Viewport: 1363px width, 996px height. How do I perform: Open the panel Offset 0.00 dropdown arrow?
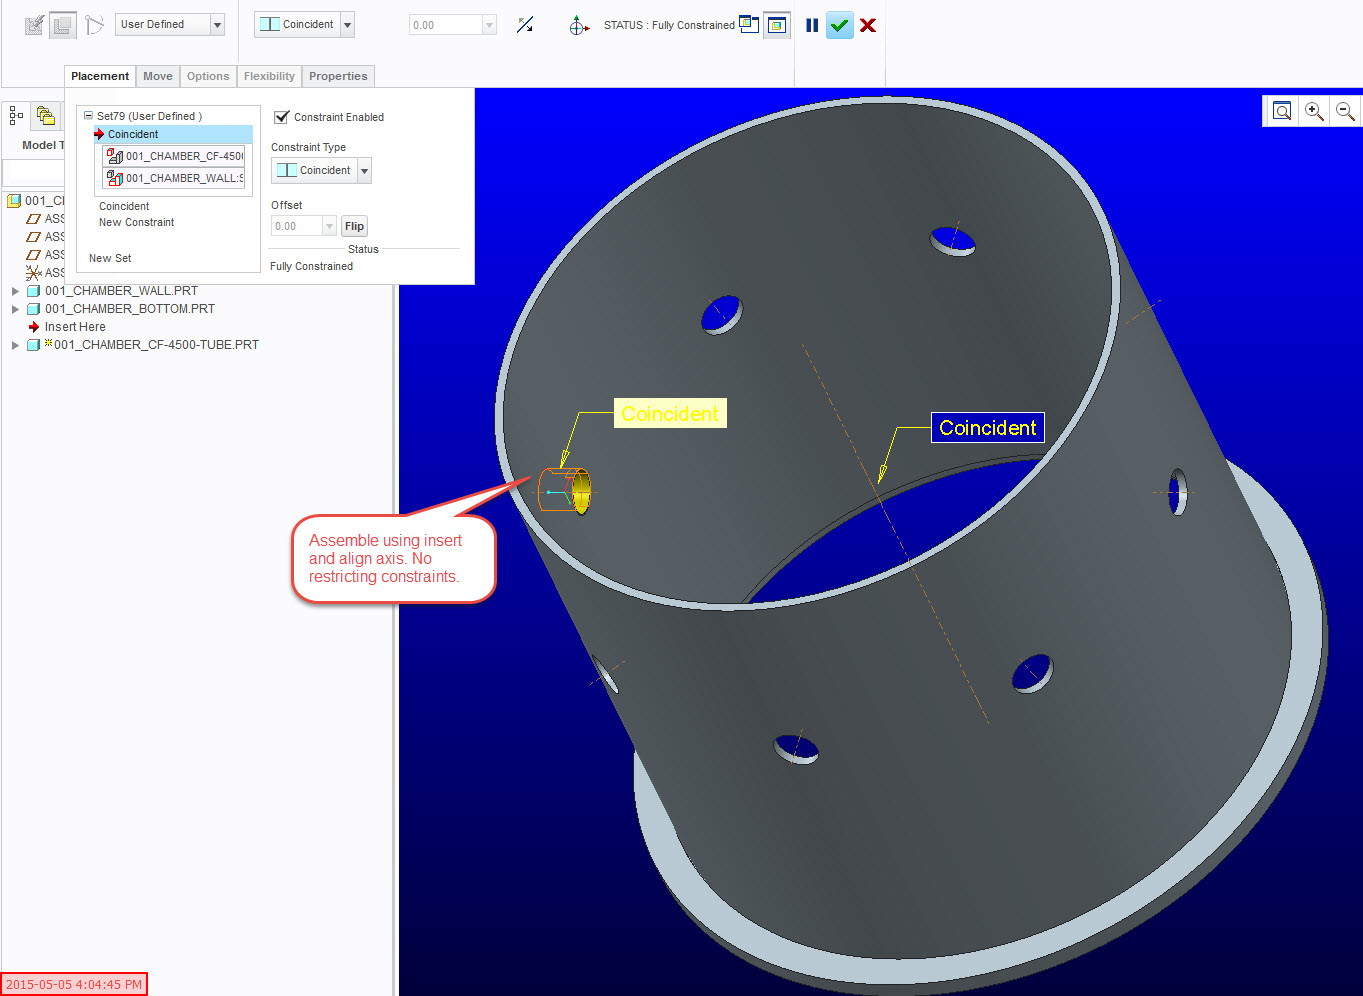click(329, 226)
